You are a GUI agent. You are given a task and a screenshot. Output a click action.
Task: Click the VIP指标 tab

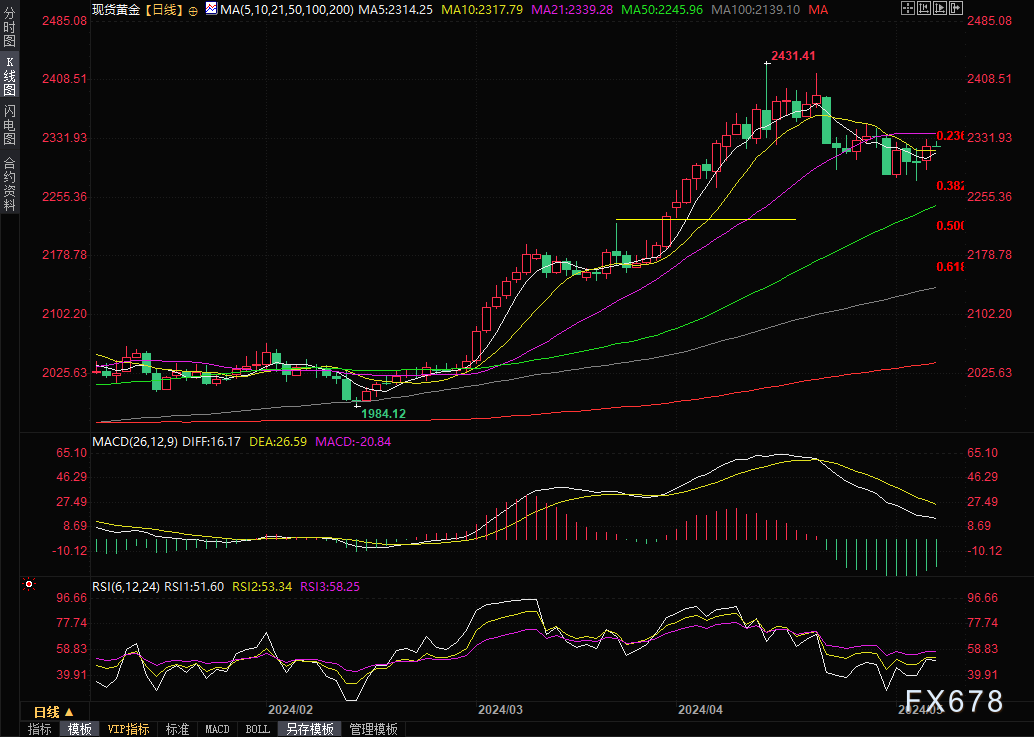coord(128,729)
